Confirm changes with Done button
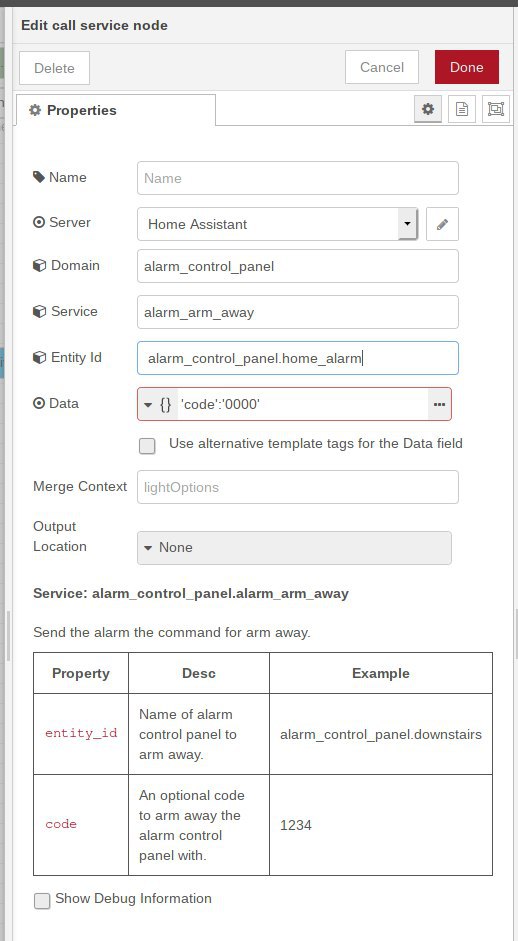518x941 pixels. click(x=467, y=67)
